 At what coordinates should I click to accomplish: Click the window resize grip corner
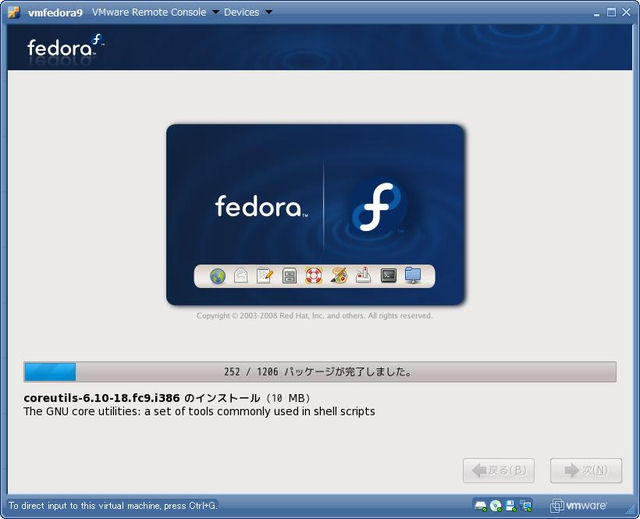[x=631, y=510]
